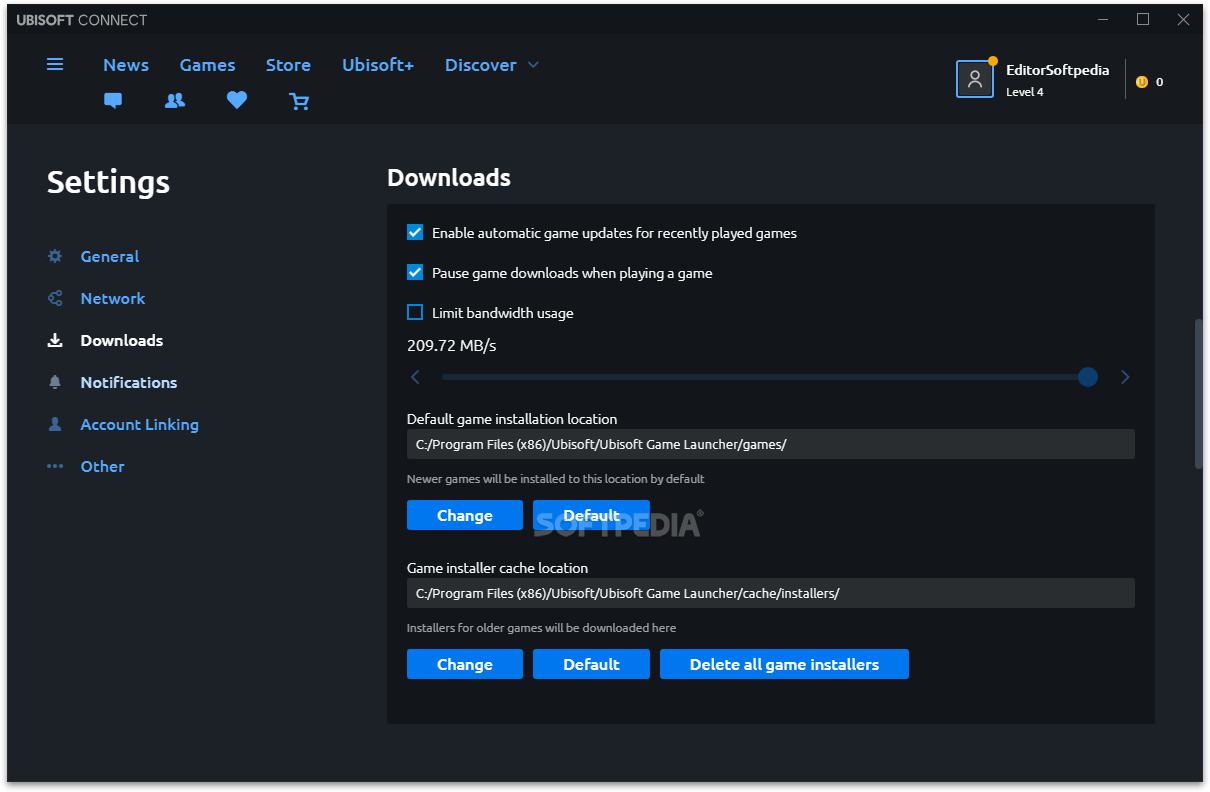The width and height of the screenshot is (1210, 792).
Task: Open the chat messages icon
Action: coord(113,101)
